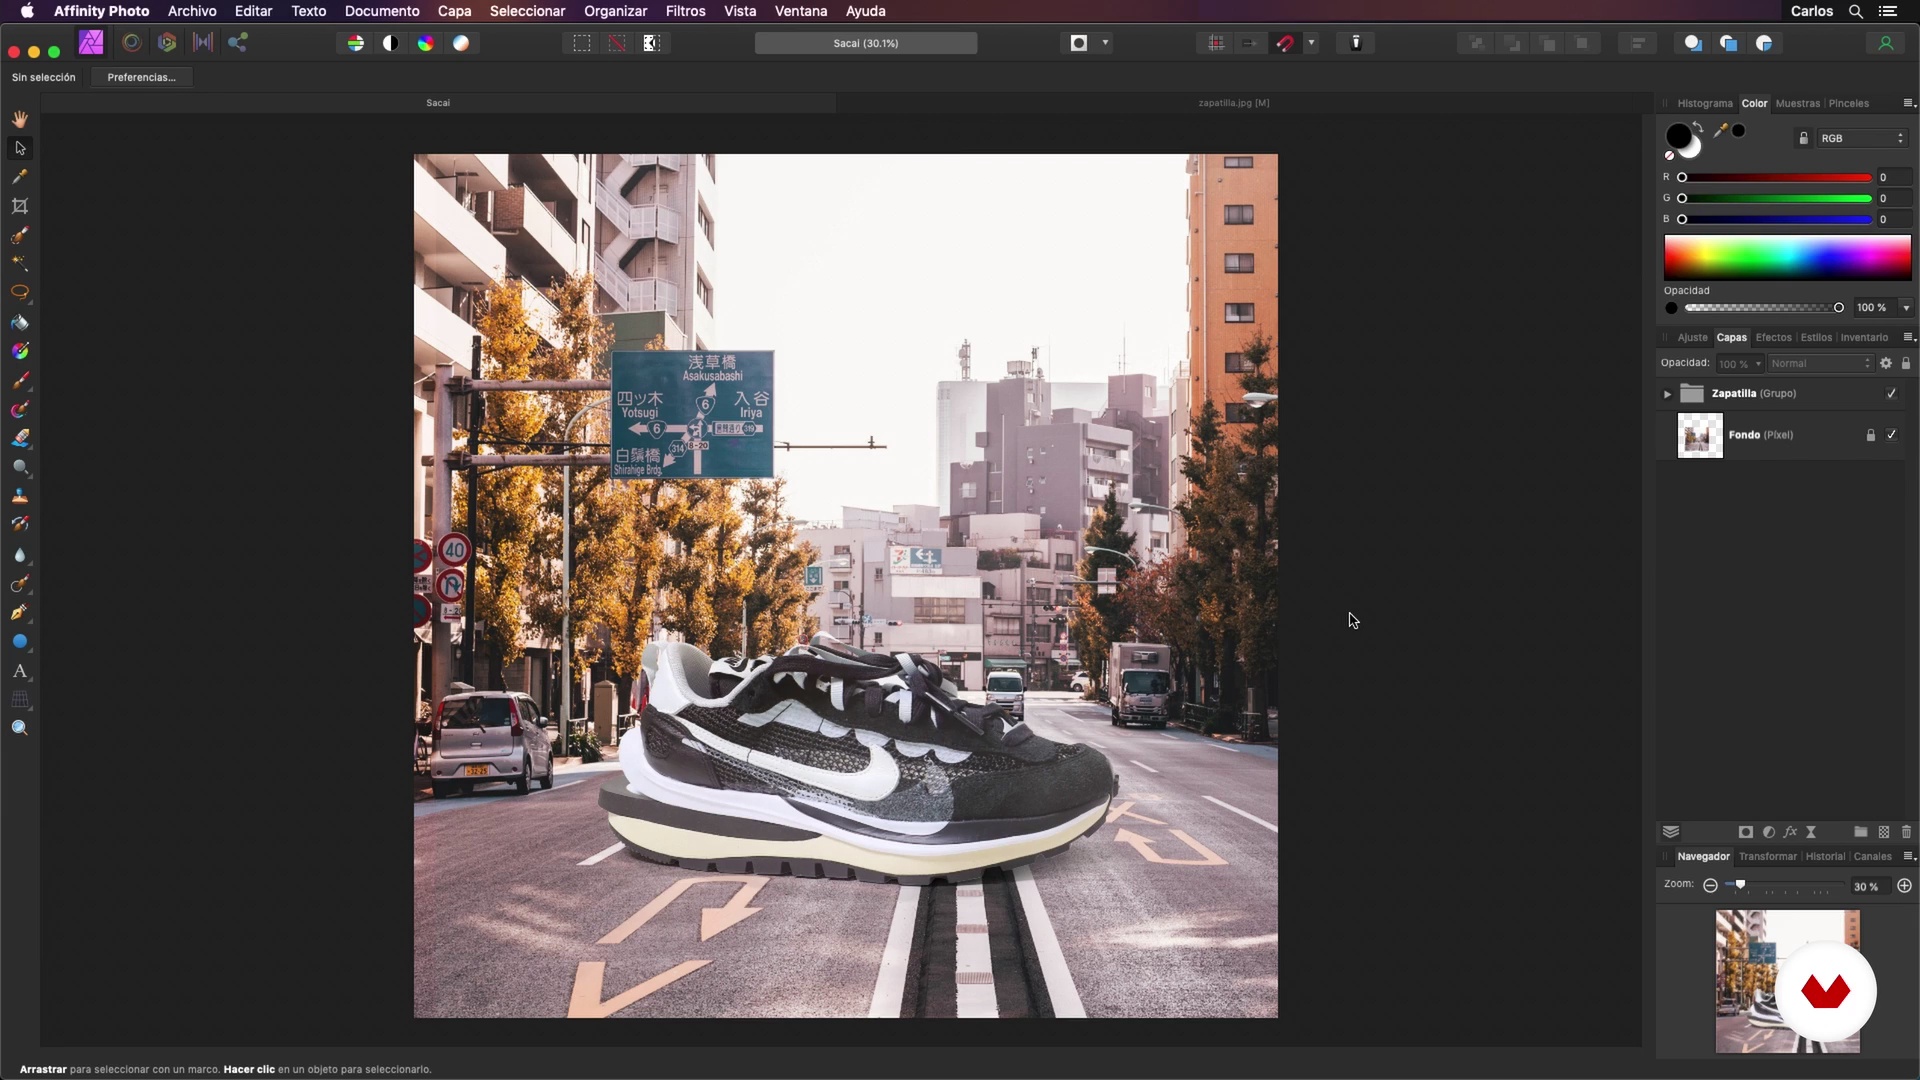Open Color panel options menu

[1908, 103]
